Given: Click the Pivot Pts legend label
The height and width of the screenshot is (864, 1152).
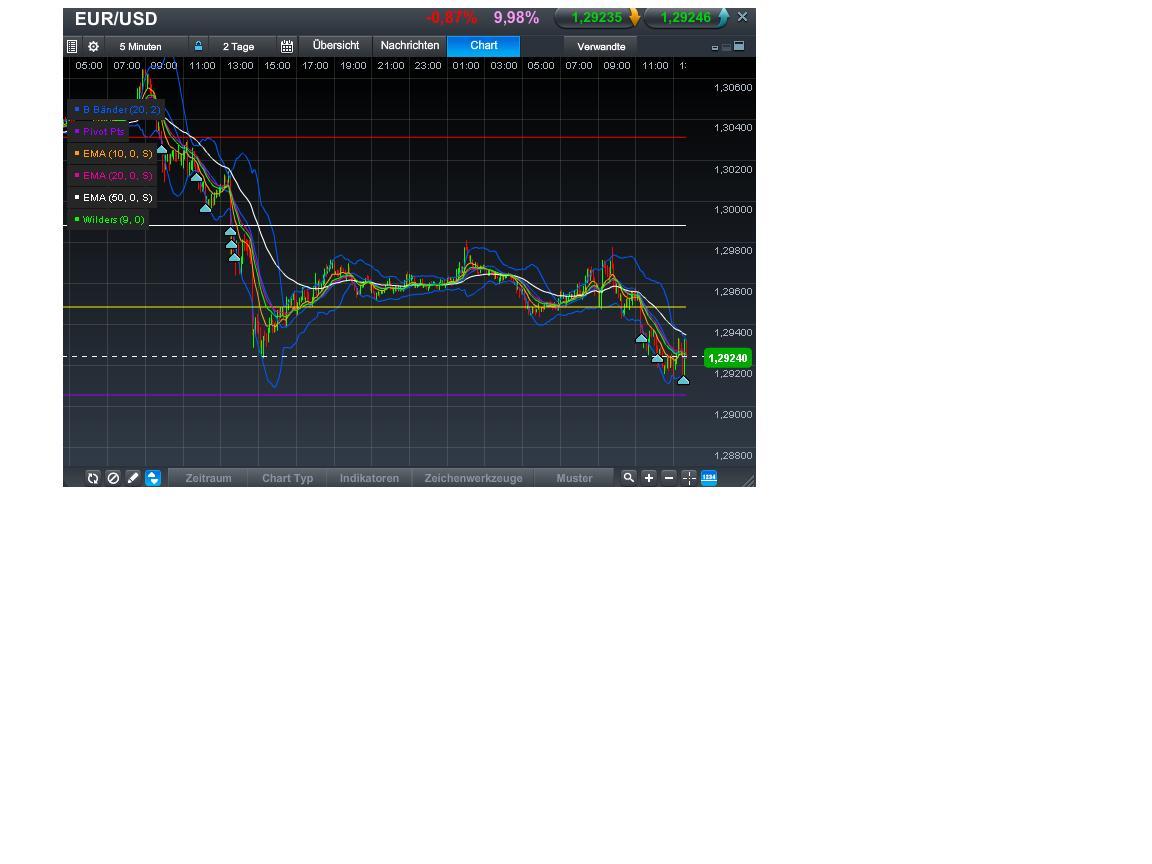Looking at the screenshot, I should pyautogui.click(x=104, y=132).
